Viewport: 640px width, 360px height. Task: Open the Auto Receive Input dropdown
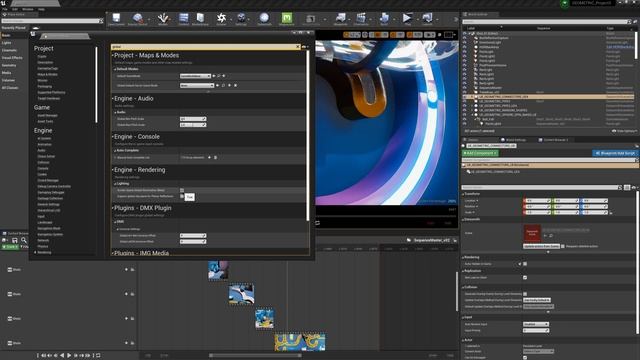tap(536, 324)
